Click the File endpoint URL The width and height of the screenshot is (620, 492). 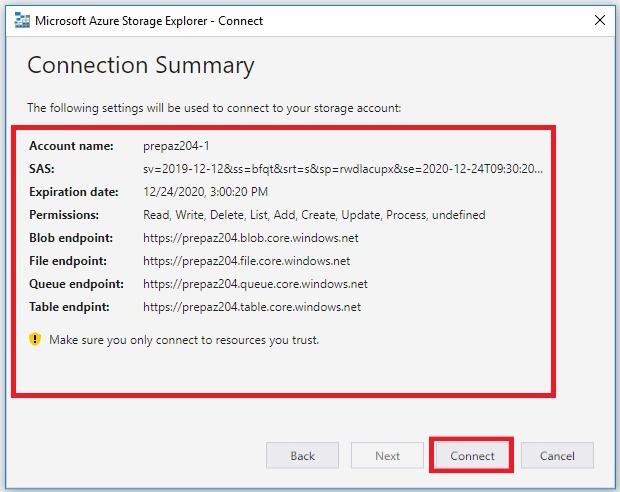[x=247, y=261]
